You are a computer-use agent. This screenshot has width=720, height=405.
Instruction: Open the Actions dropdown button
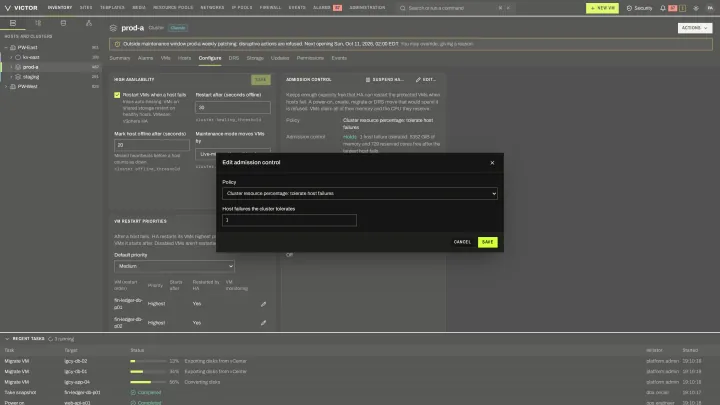(x=694, y=28)
